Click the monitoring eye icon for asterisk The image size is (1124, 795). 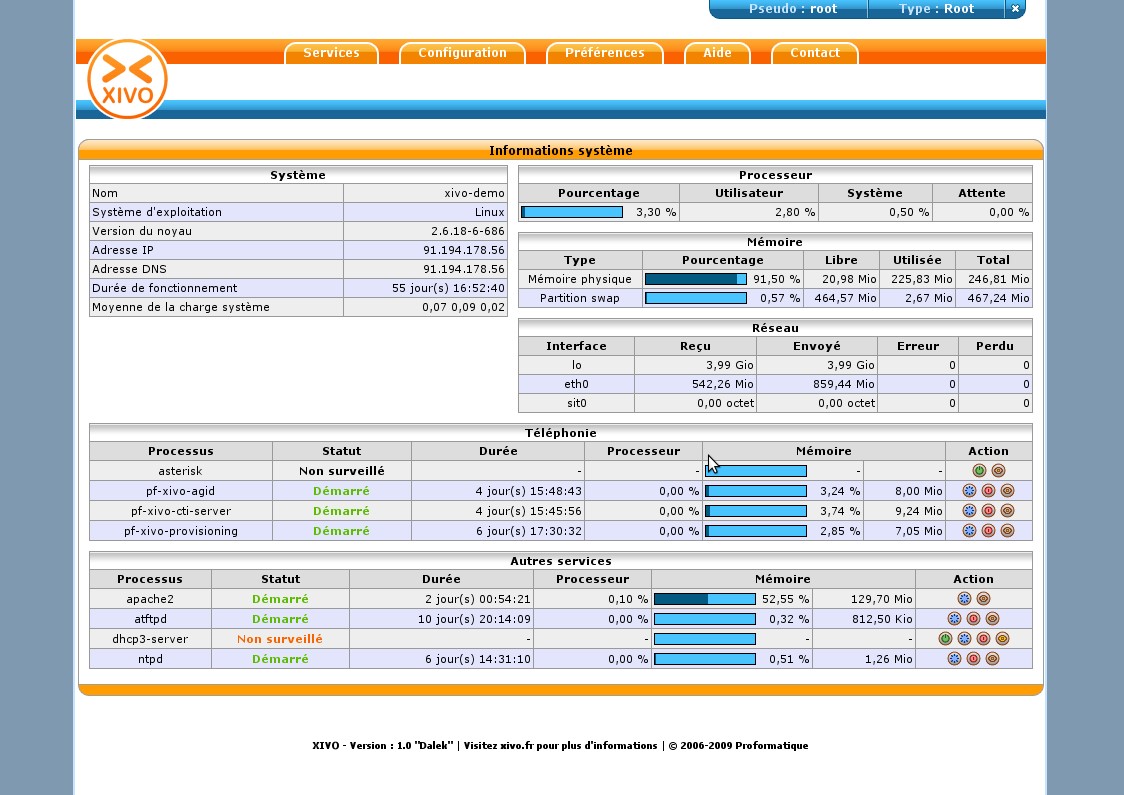click(x=998, y=471)
